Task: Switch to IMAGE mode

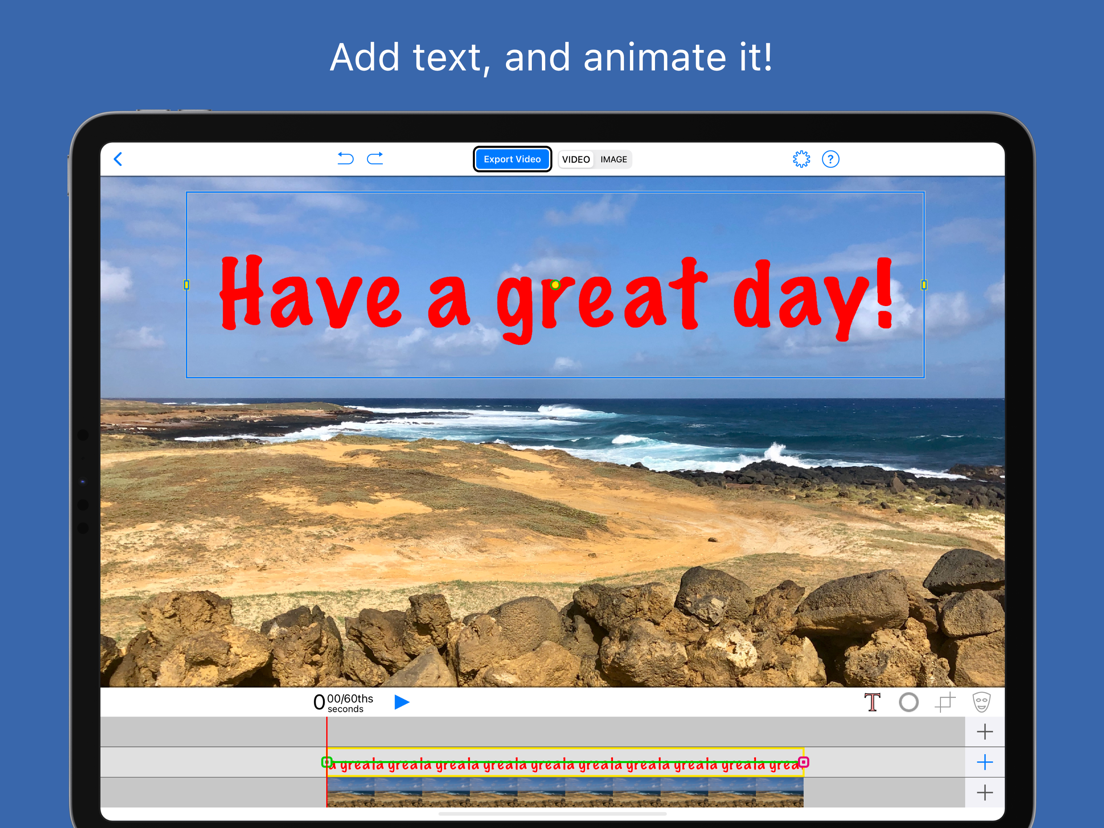Action: [x=613, y=159]
